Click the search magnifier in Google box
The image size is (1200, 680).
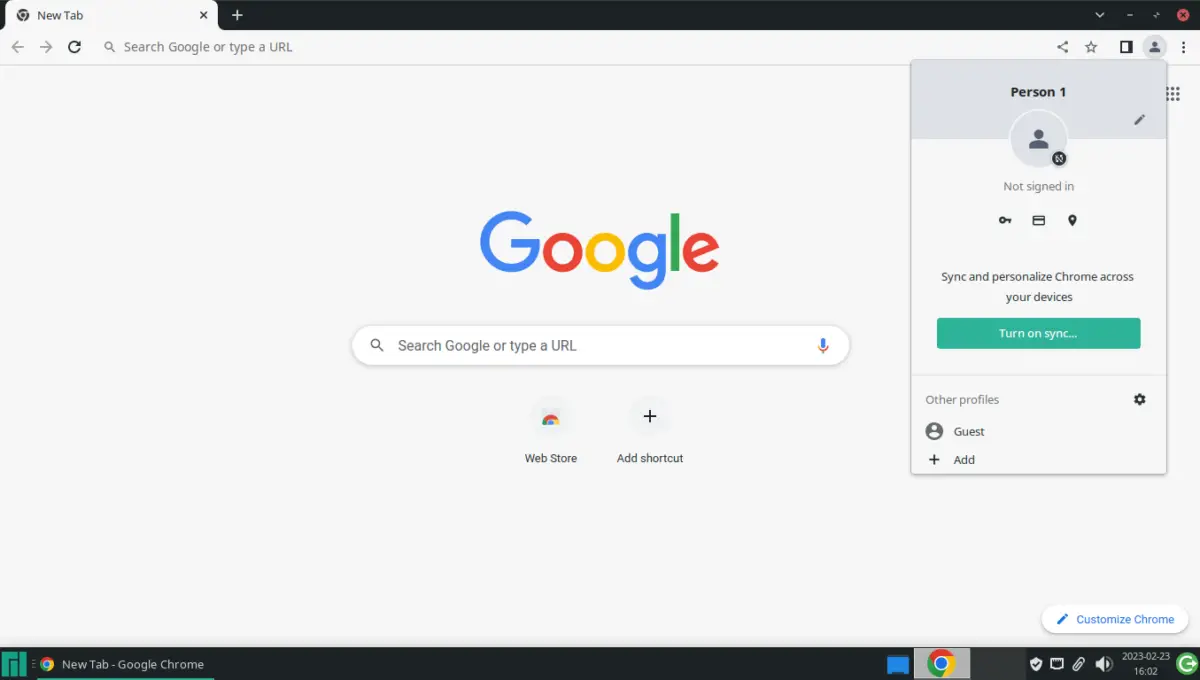tap(377, 345)
